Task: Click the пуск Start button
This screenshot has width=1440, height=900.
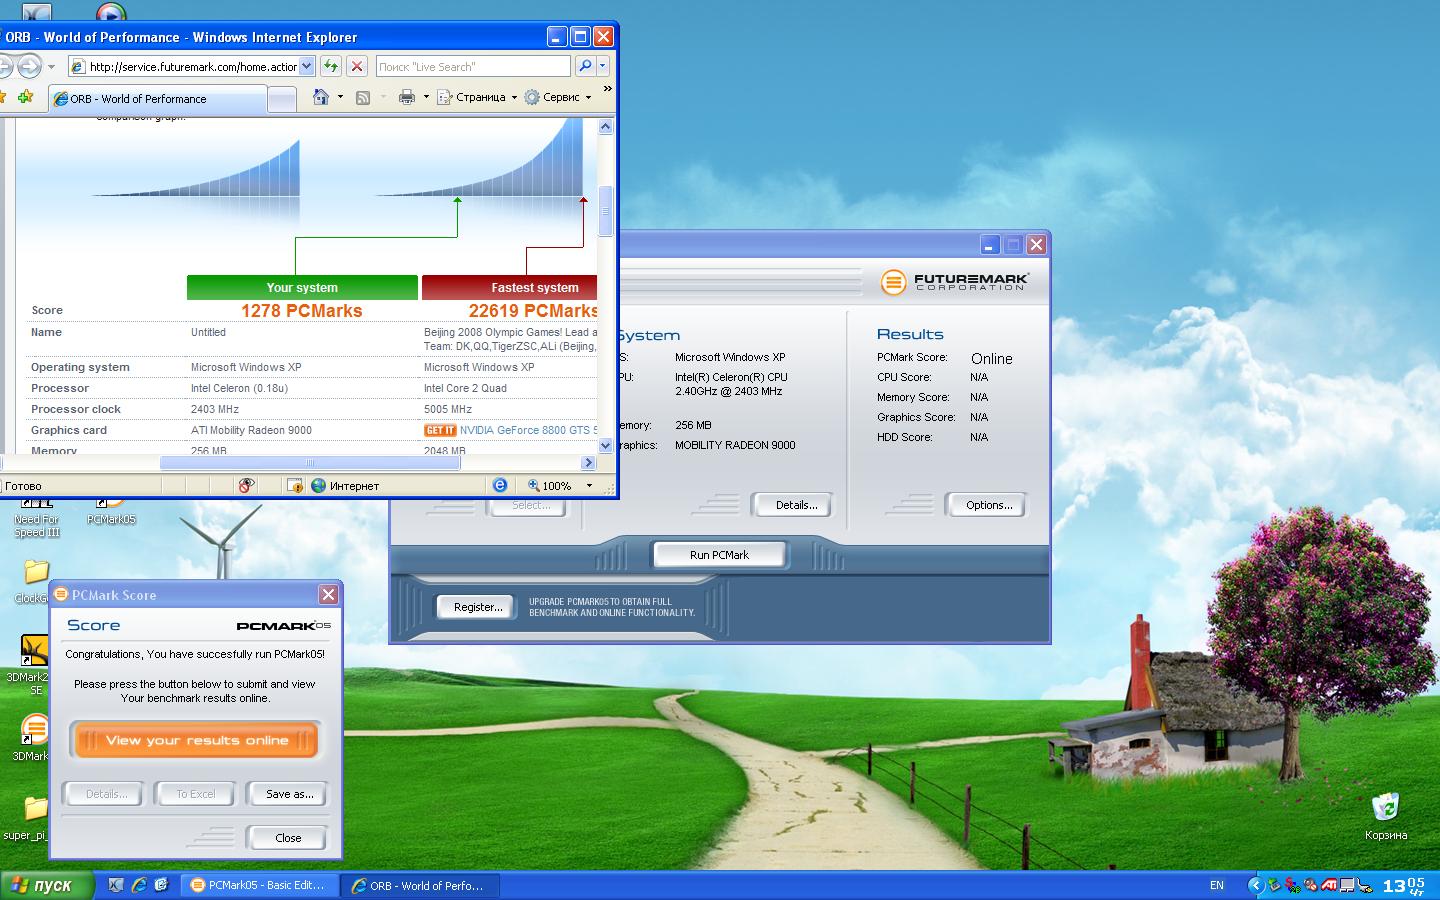Action: coord(47,885)
